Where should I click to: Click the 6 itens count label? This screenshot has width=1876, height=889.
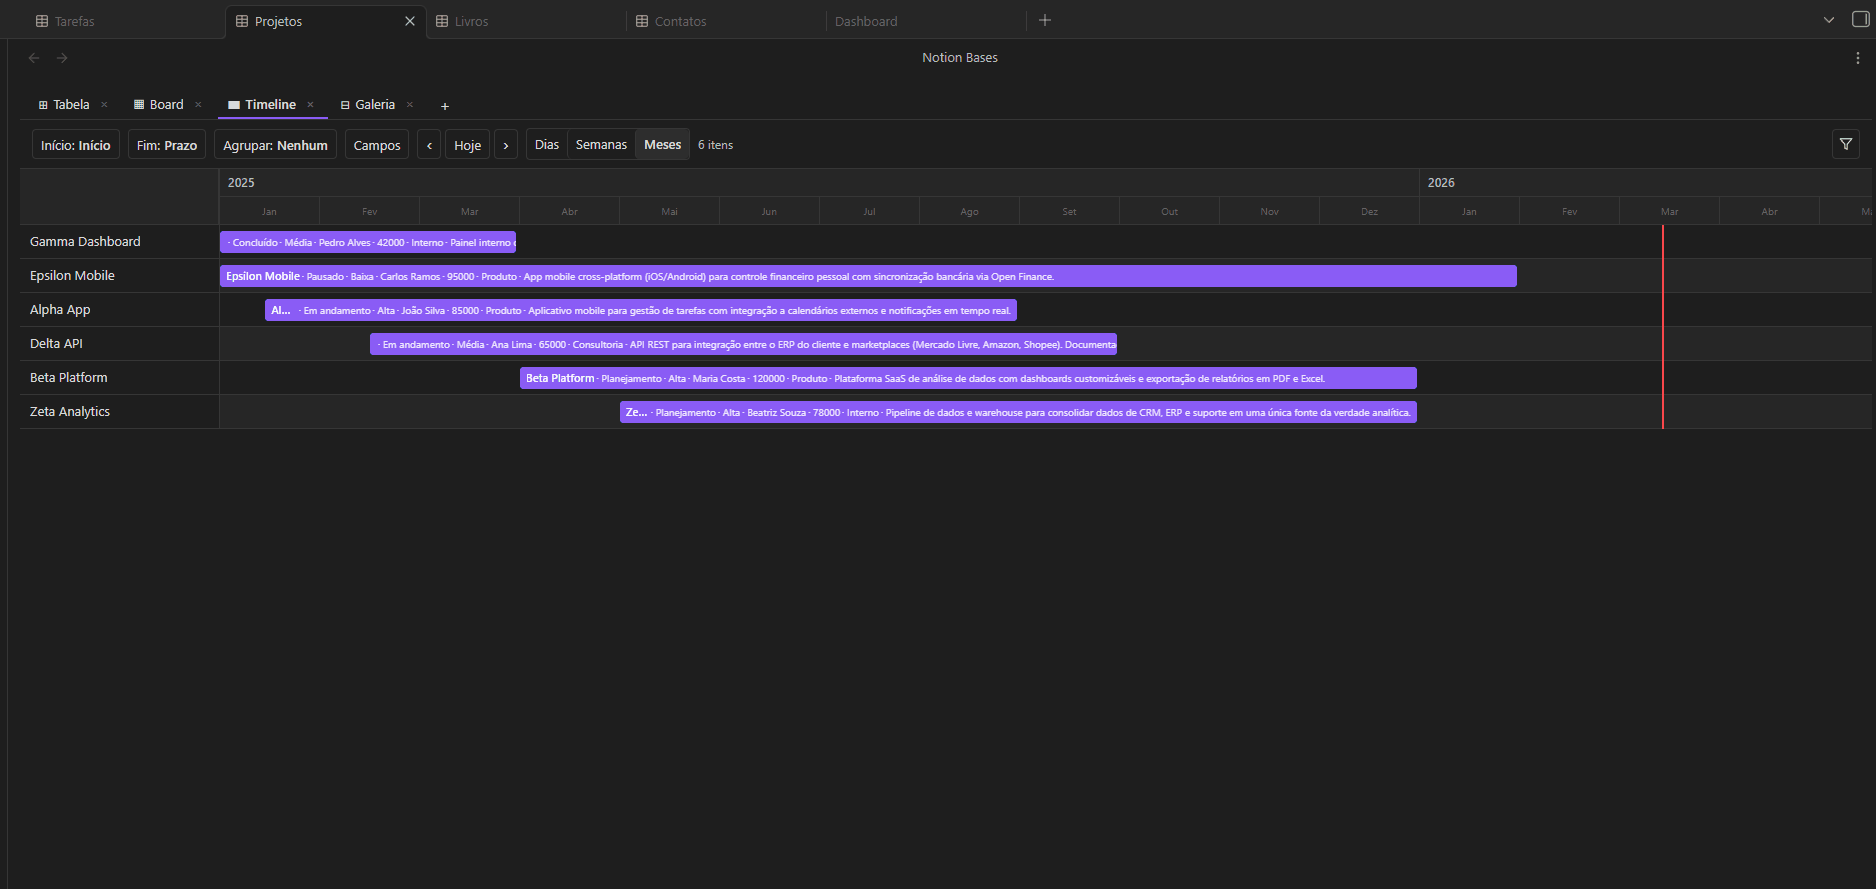tap(715, 145)
